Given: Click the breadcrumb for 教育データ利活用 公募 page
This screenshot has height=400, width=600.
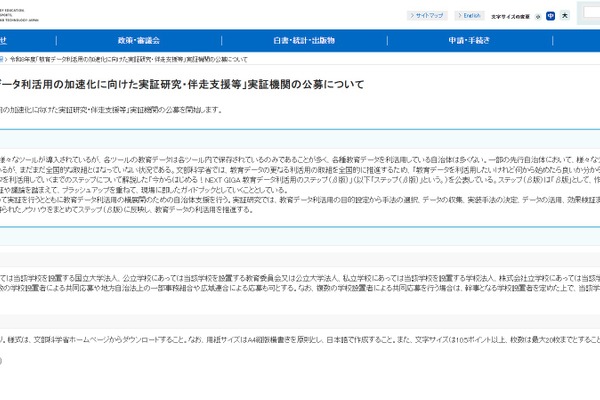Looking at the screenshot, I should tap(129, 60).
